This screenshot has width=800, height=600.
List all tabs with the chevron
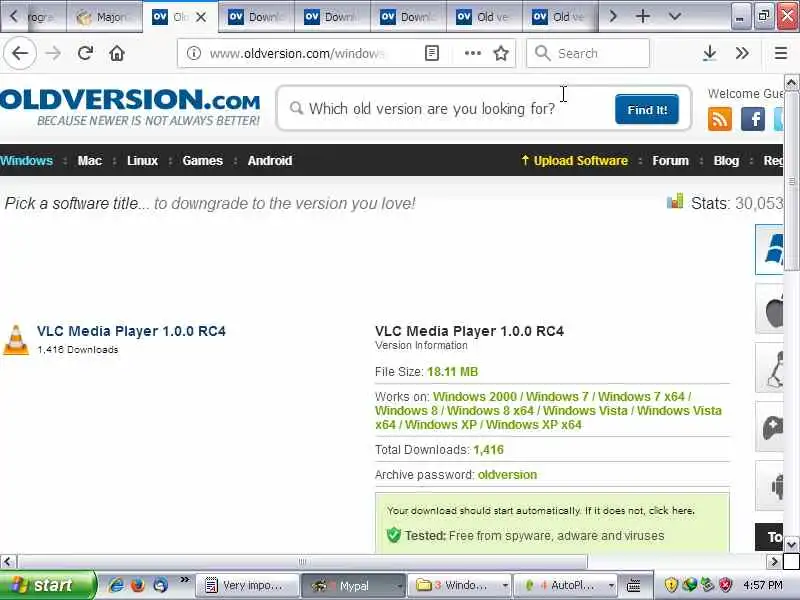tap(674, 16)
